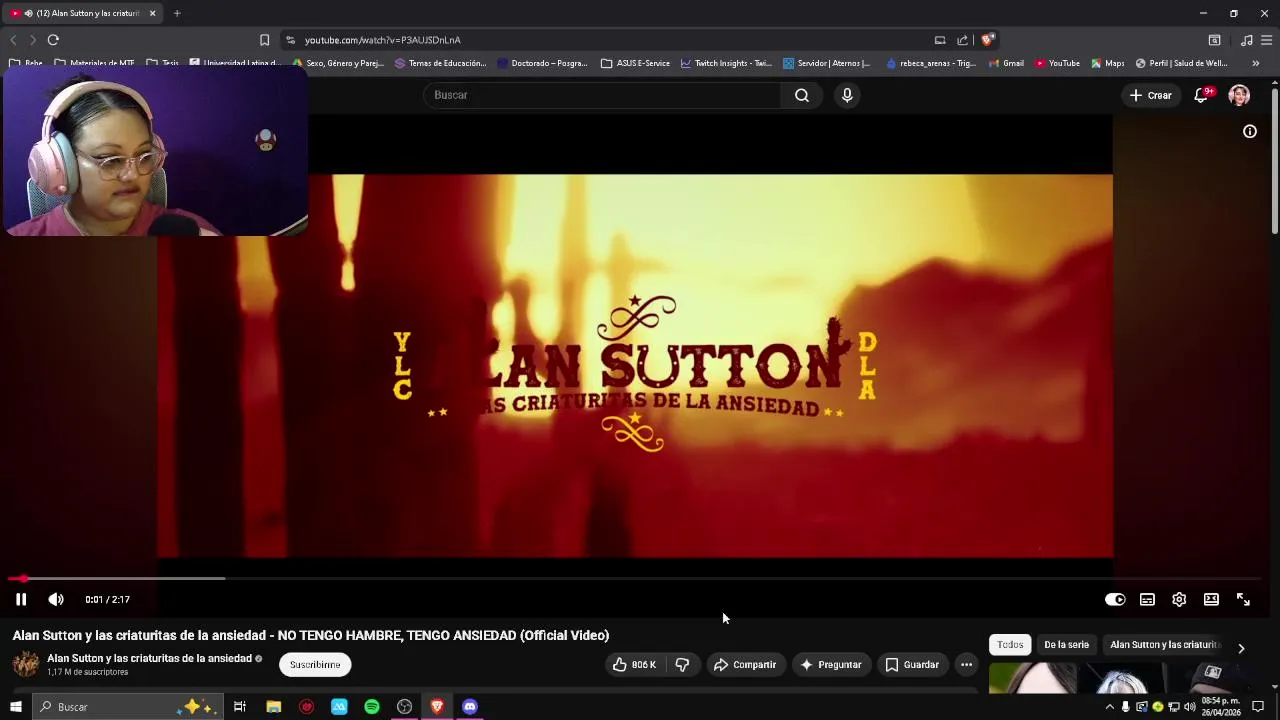Click the Compartir button
Viewport: 1280px width, 720px height.
click(744, 664)
